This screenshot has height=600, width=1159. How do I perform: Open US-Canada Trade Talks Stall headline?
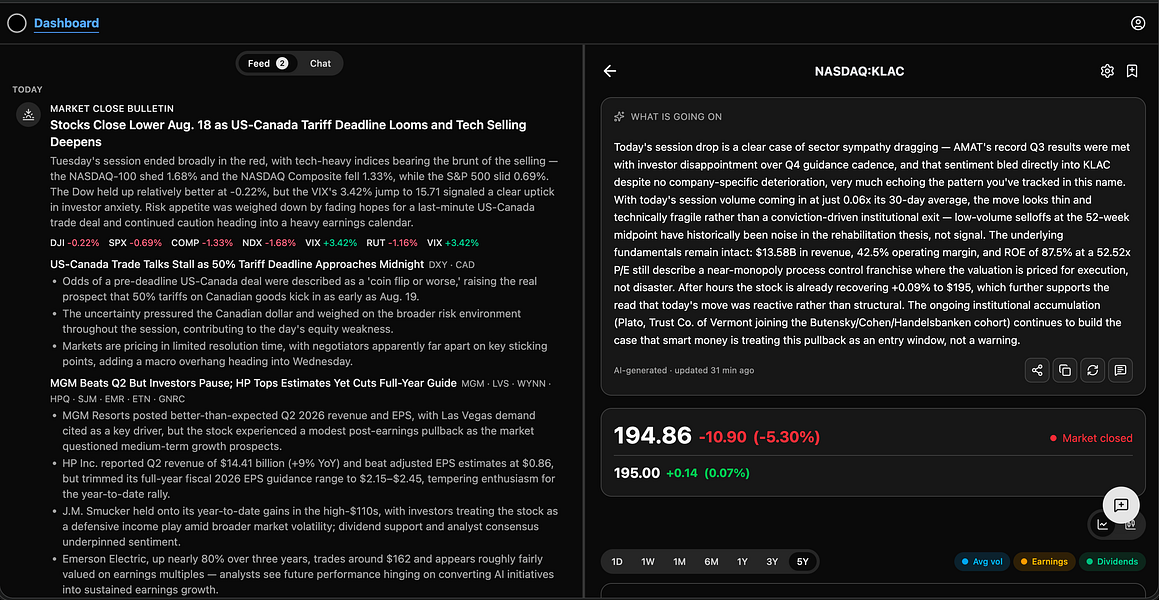[237, 264]
